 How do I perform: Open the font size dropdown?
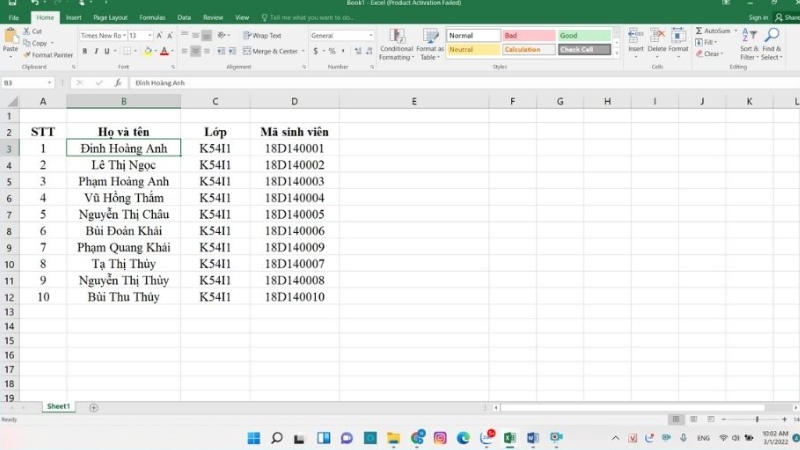pos(149,36)
